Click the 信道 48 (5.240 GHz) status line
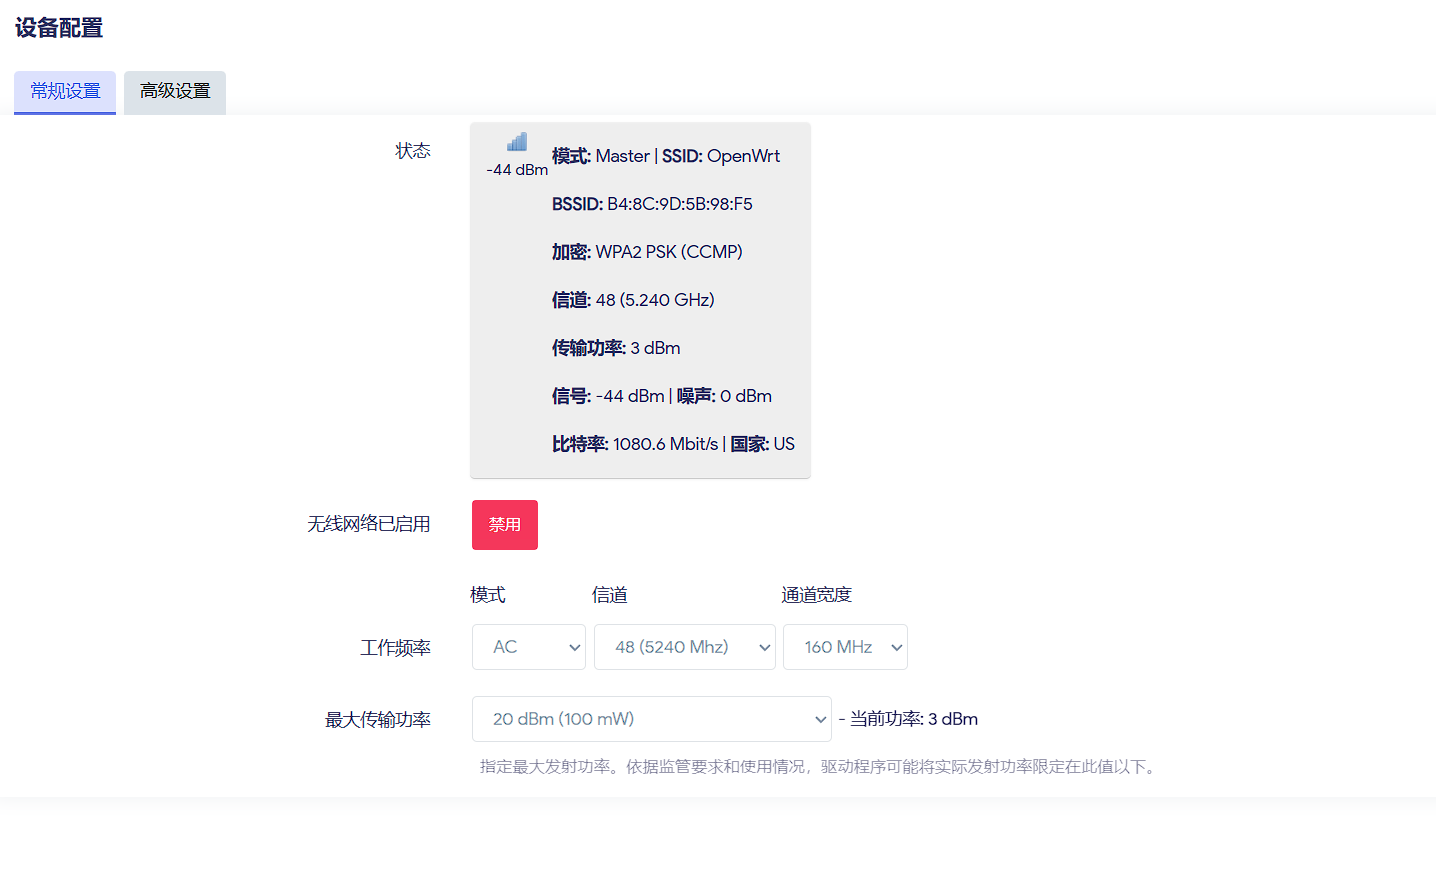 click(x=633, y=300)
